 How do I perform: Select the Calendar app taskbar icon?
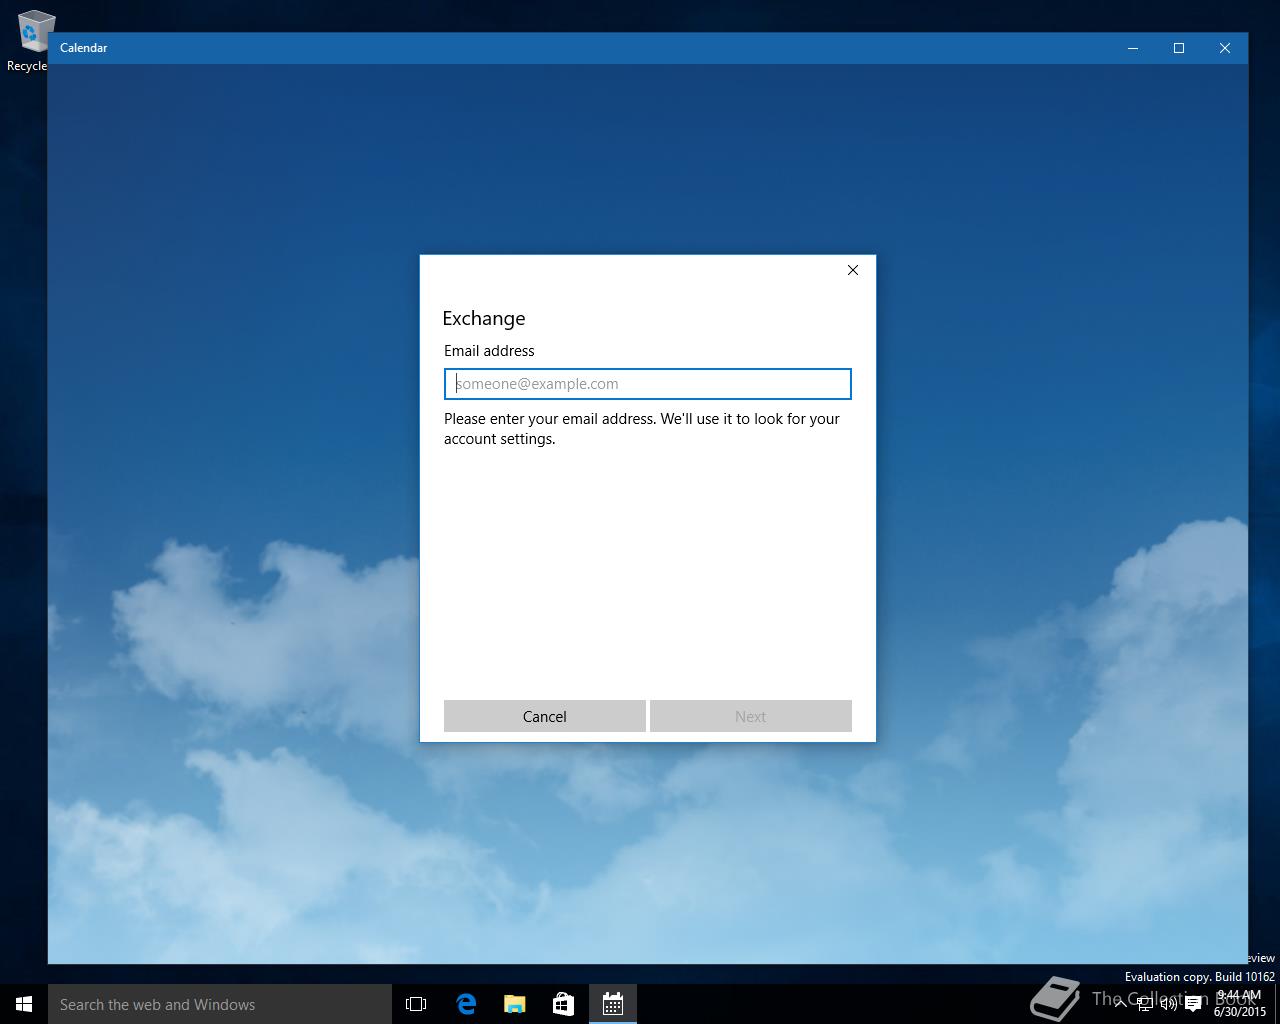click(x=612, y=1004)
